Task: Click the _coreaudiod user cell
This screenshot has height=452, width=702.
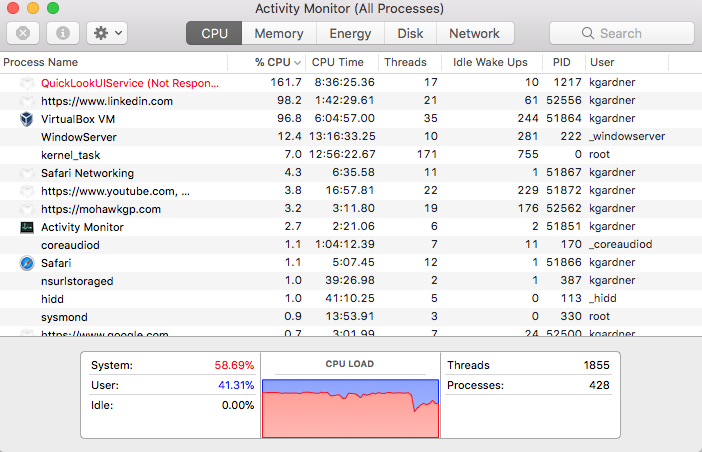Action: pos(621,244)
